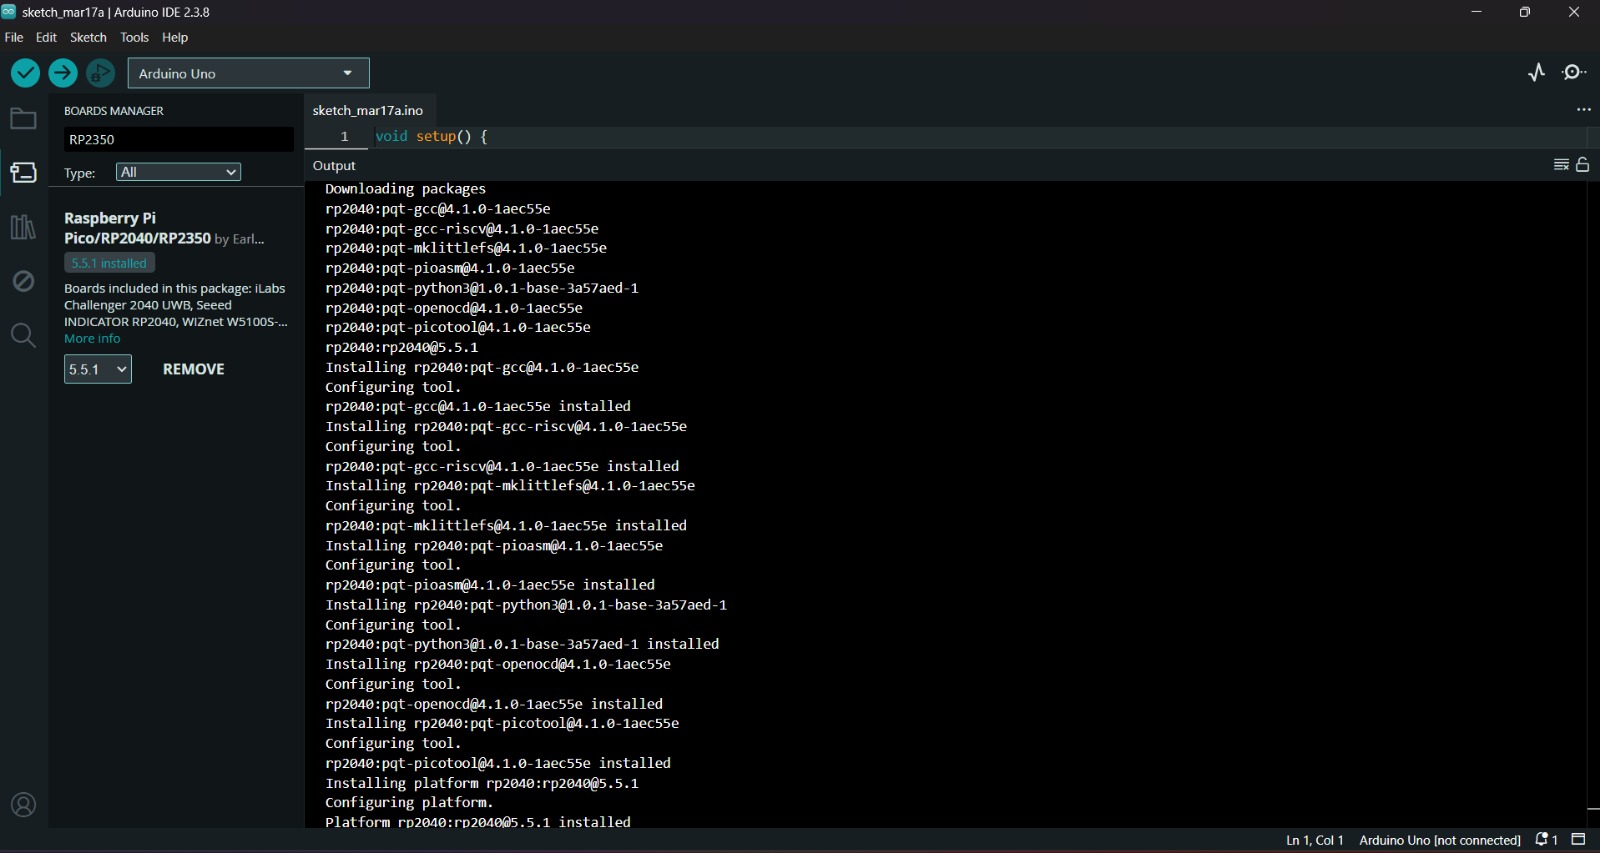Open the Sketch menu
The width and height of the screenshot is (1600, 853).
pos(88,37)
